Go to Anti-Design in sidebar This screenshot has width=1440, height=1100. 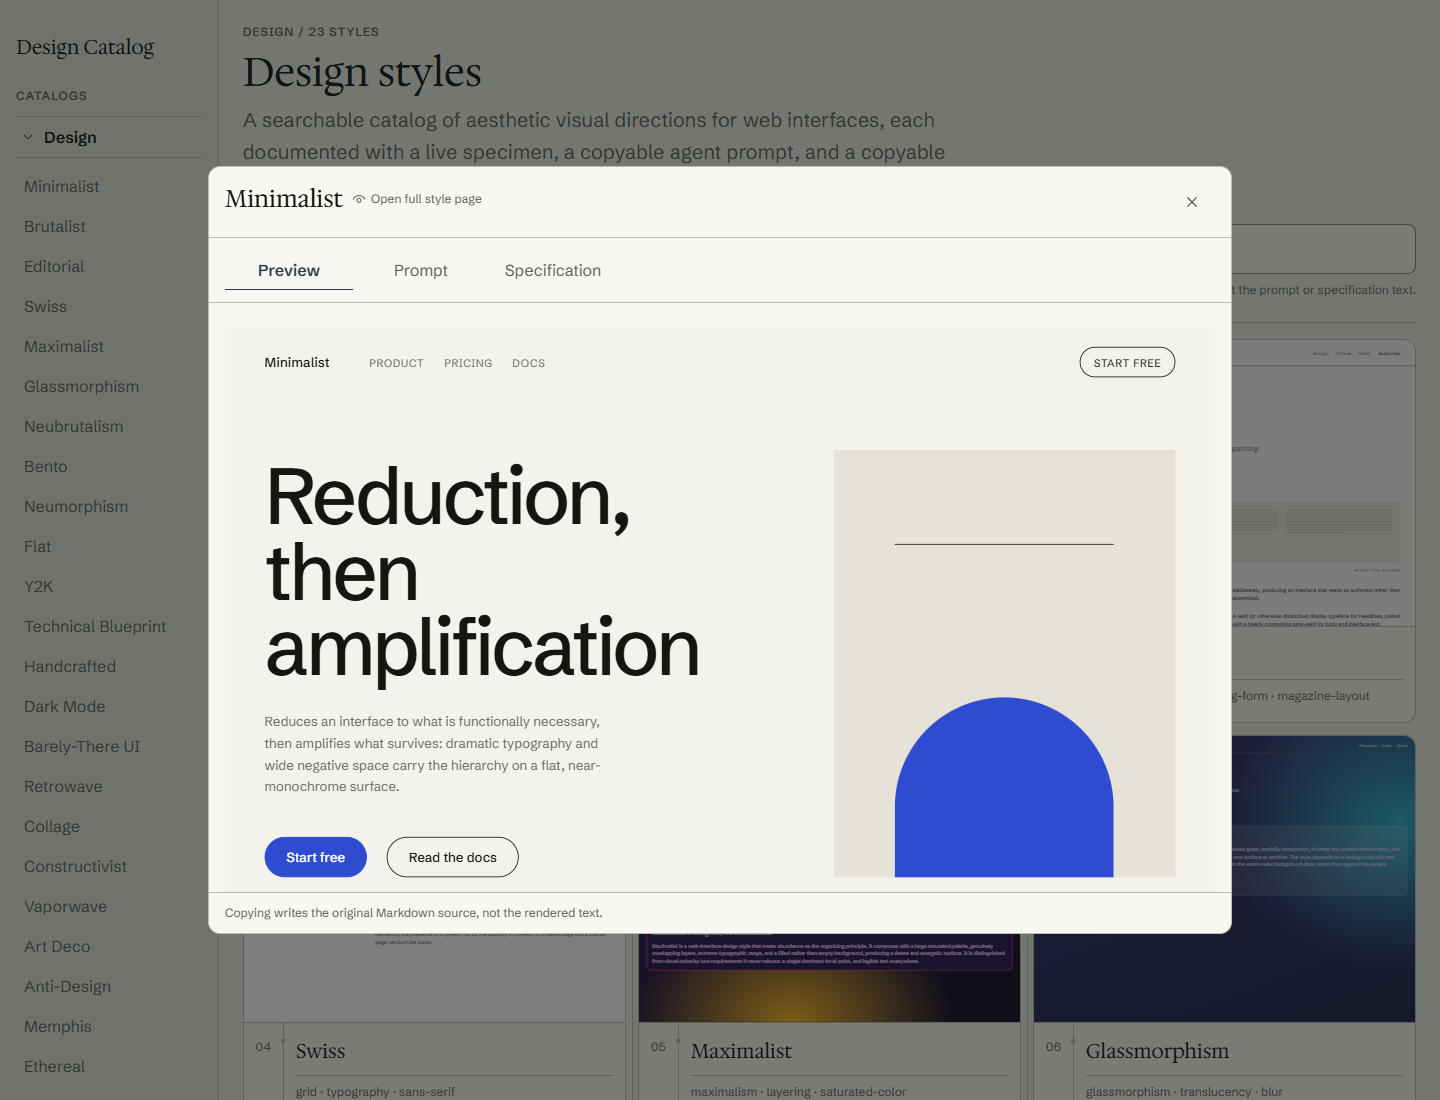(x=67, y=986)
